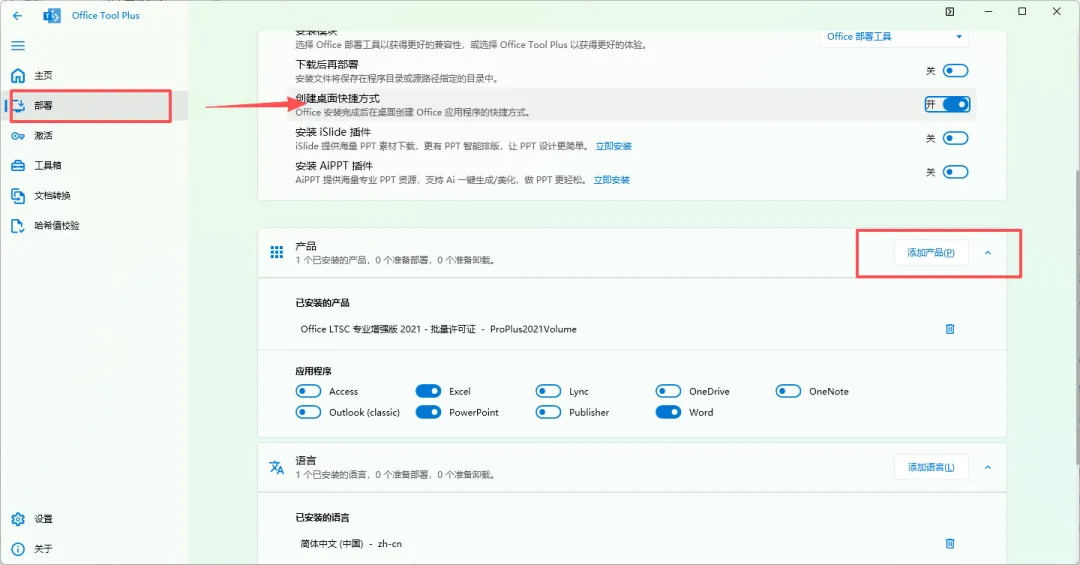Disable the Excel application toggle
This screenshot has height=565, width=1080.
point(428,391)
